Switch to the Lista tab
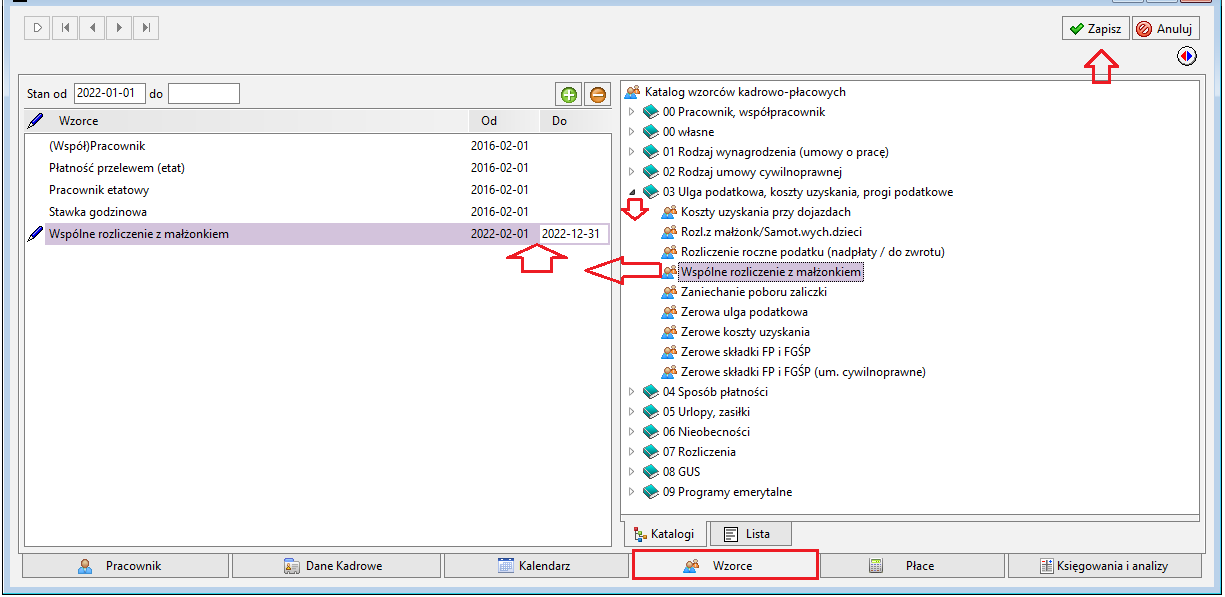Screen dimensions: 1225x597 pos(749,534)
